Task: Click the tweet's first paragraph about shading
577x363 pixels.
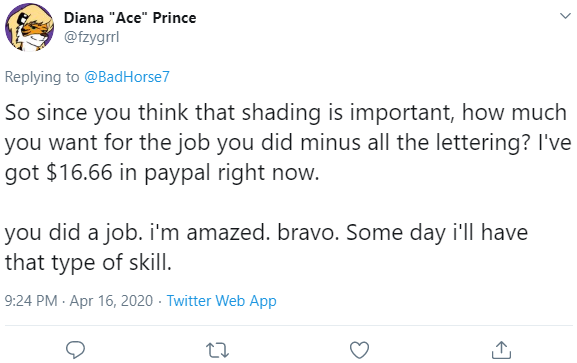Action: click(x=288, y=142)
